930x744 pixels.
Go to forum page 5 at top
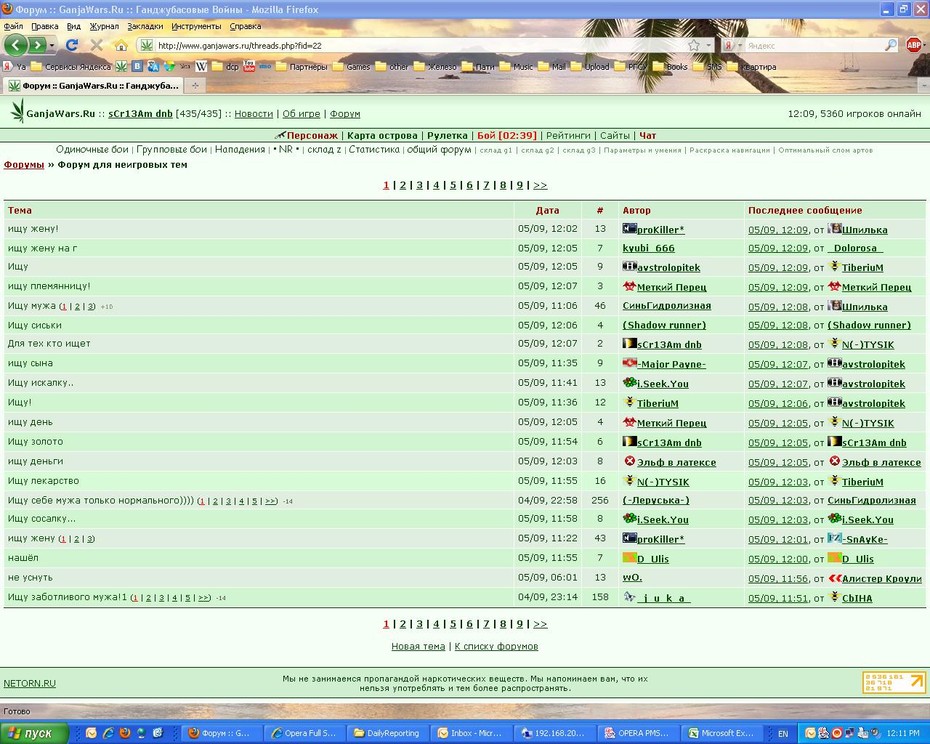[x=453, y=185]
